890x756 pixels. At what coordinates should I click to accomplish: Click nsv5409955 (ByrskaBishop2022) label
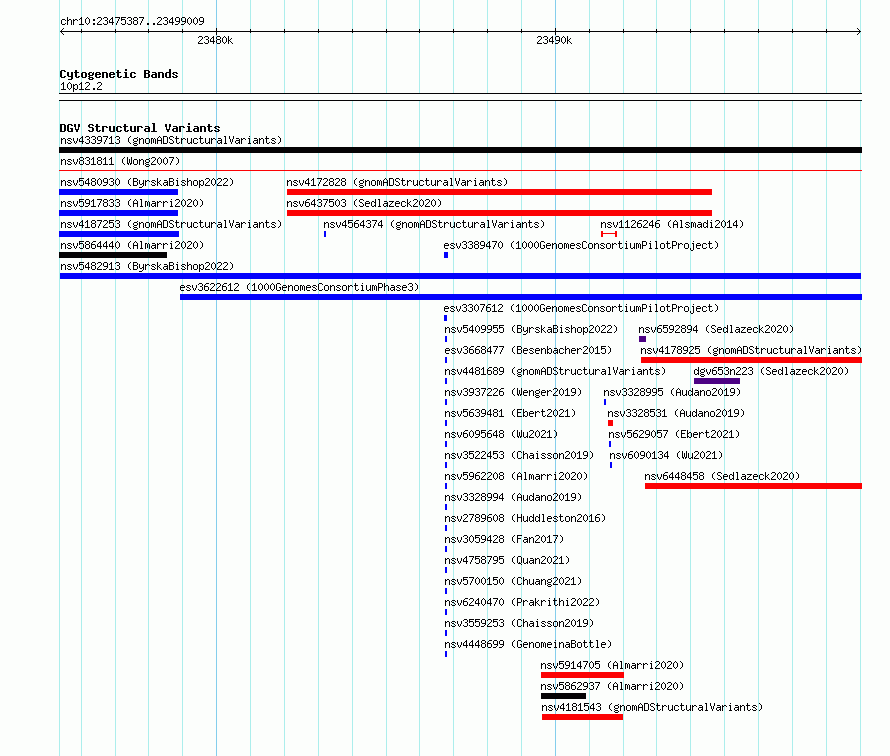531,329
